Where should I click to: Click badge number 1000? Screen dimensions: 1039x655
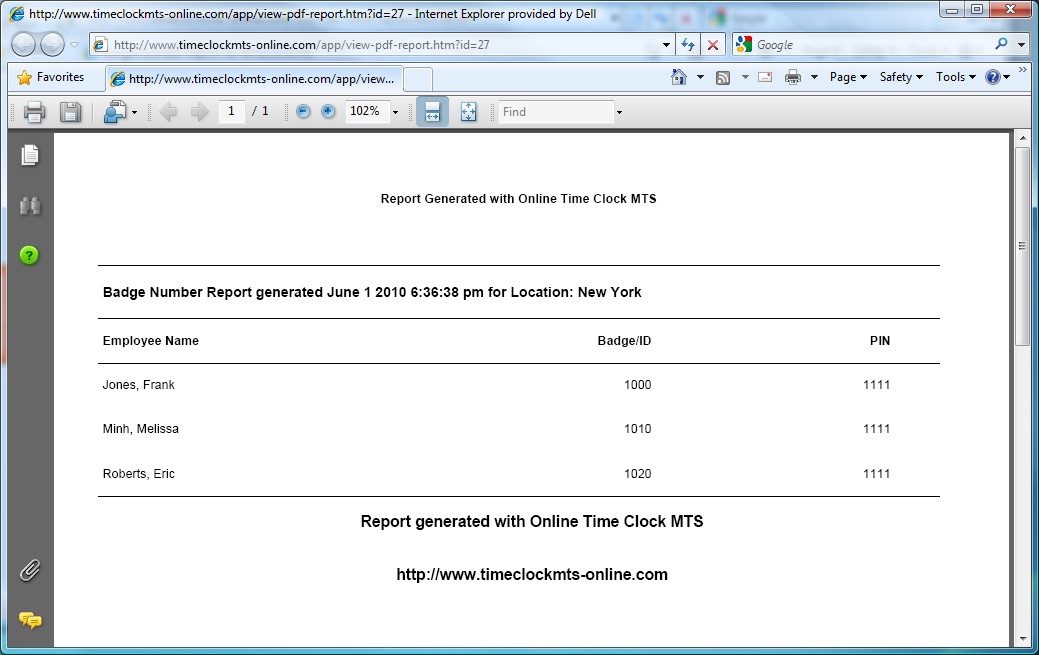point(637,385)
